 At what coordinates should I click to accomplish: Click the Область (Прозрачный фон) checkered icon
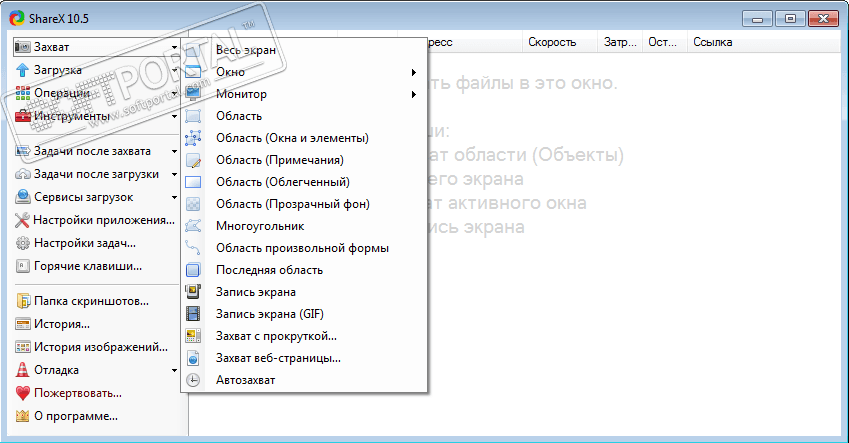tap(193, 204)
